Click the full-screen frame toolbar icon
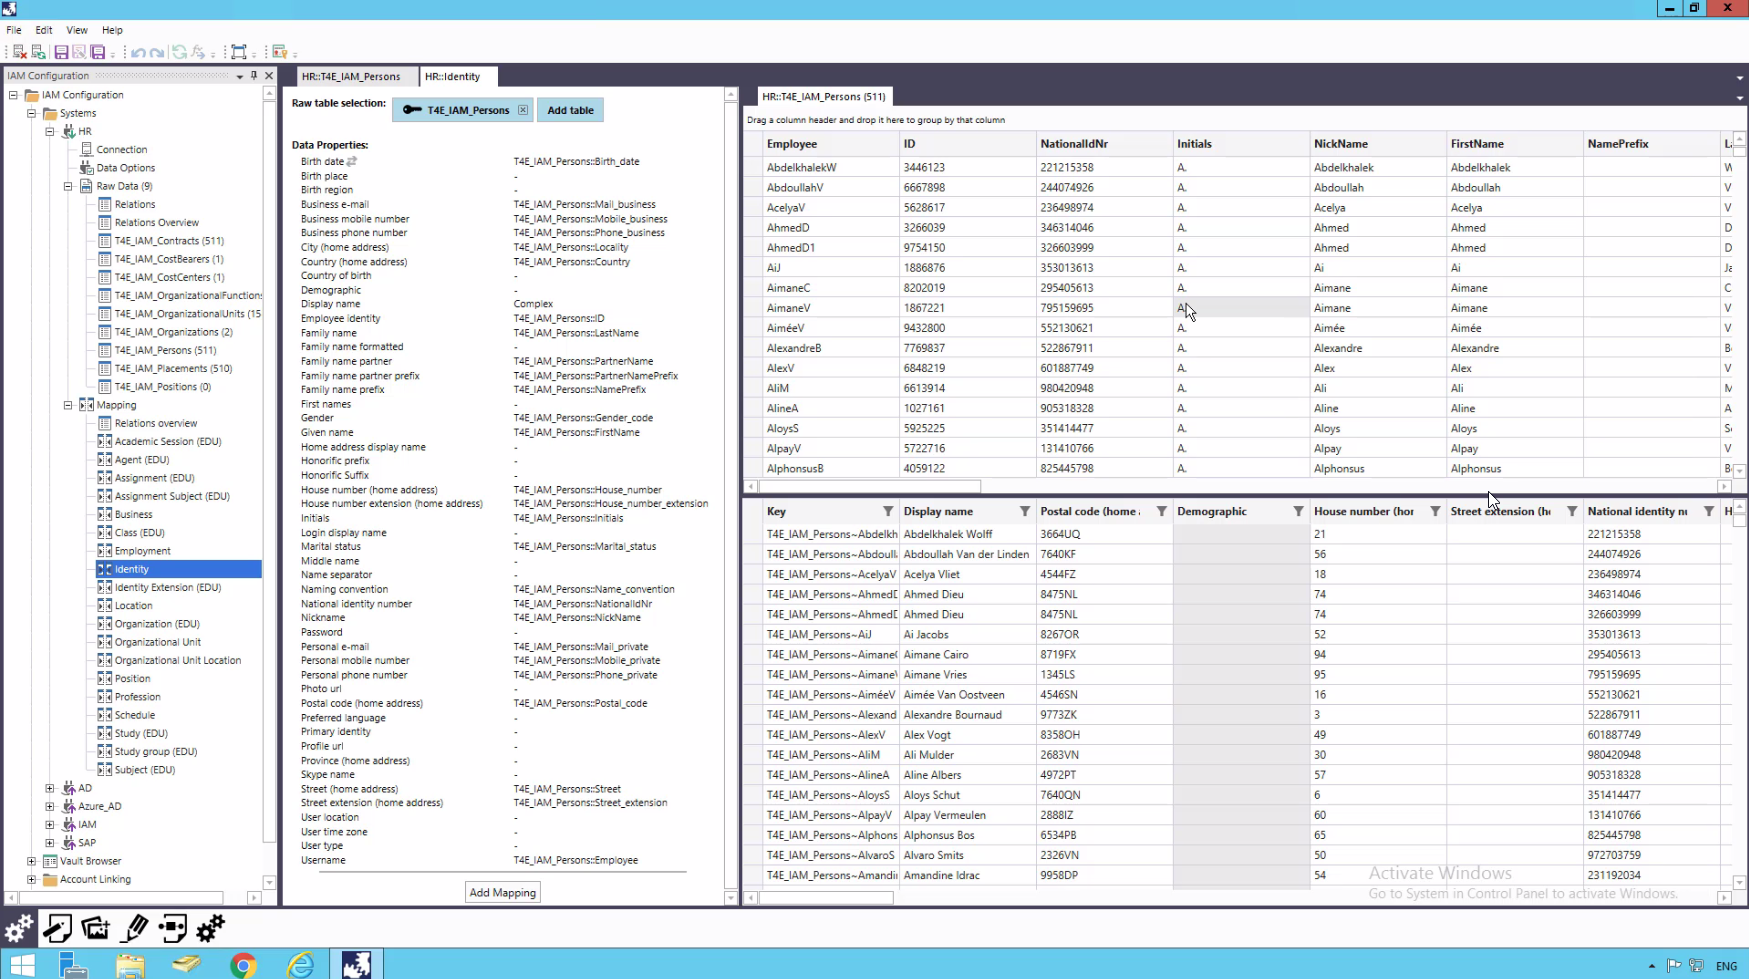Image resolution: width=1749 pixels, height=979 pixels. pos(238,52)
